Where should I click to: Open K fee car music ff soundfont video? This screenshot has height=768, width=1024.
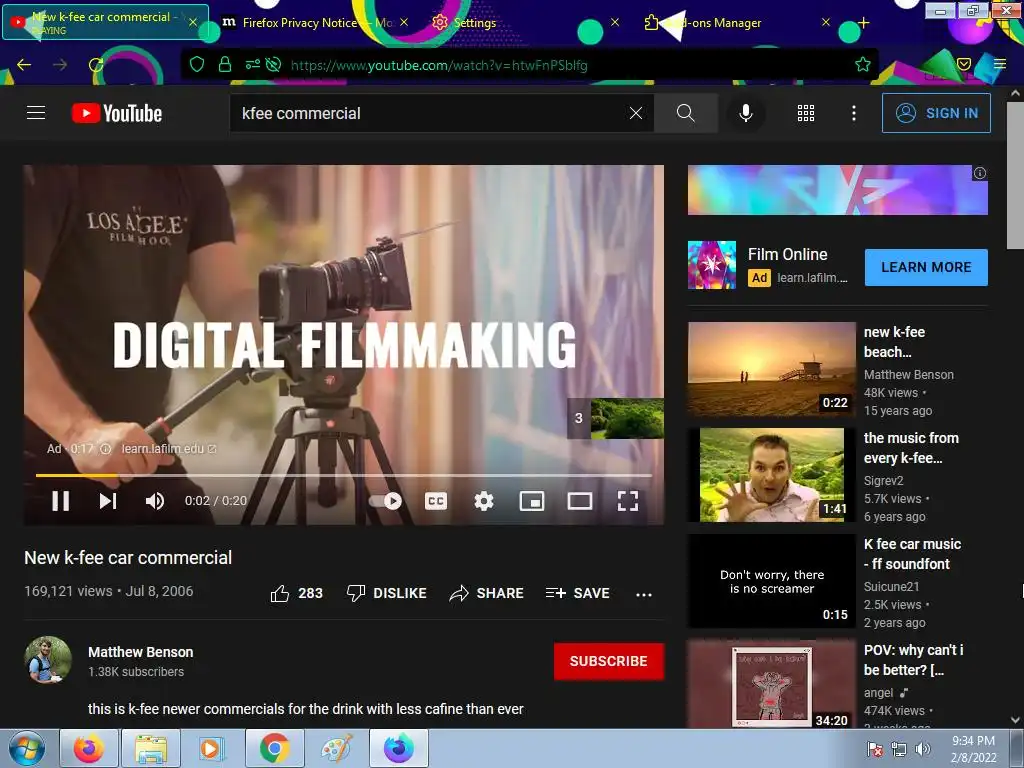[x=771, y=581]
